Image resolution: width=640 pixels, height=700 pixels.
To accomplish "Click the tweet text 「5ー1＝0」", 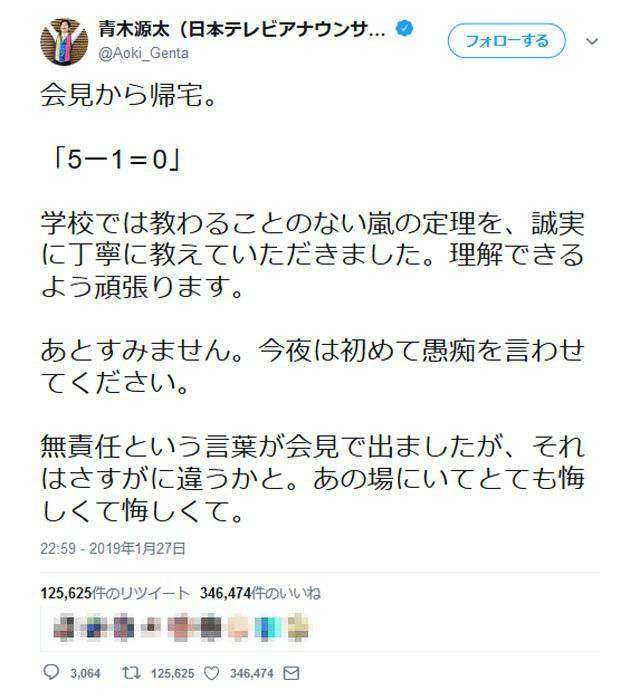I will click(117, 159).
